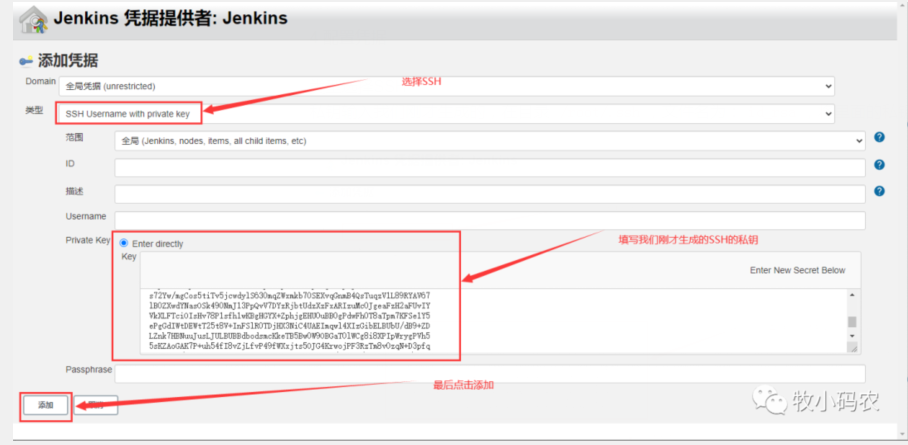Screen dimensions: 908x445
Task: Click the Jenkins credentials provider logo icon
Action: click(x=34, y=20)
